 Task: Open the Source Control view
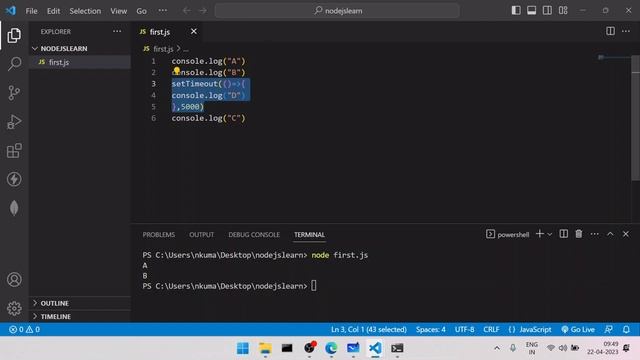click(14, 93)
